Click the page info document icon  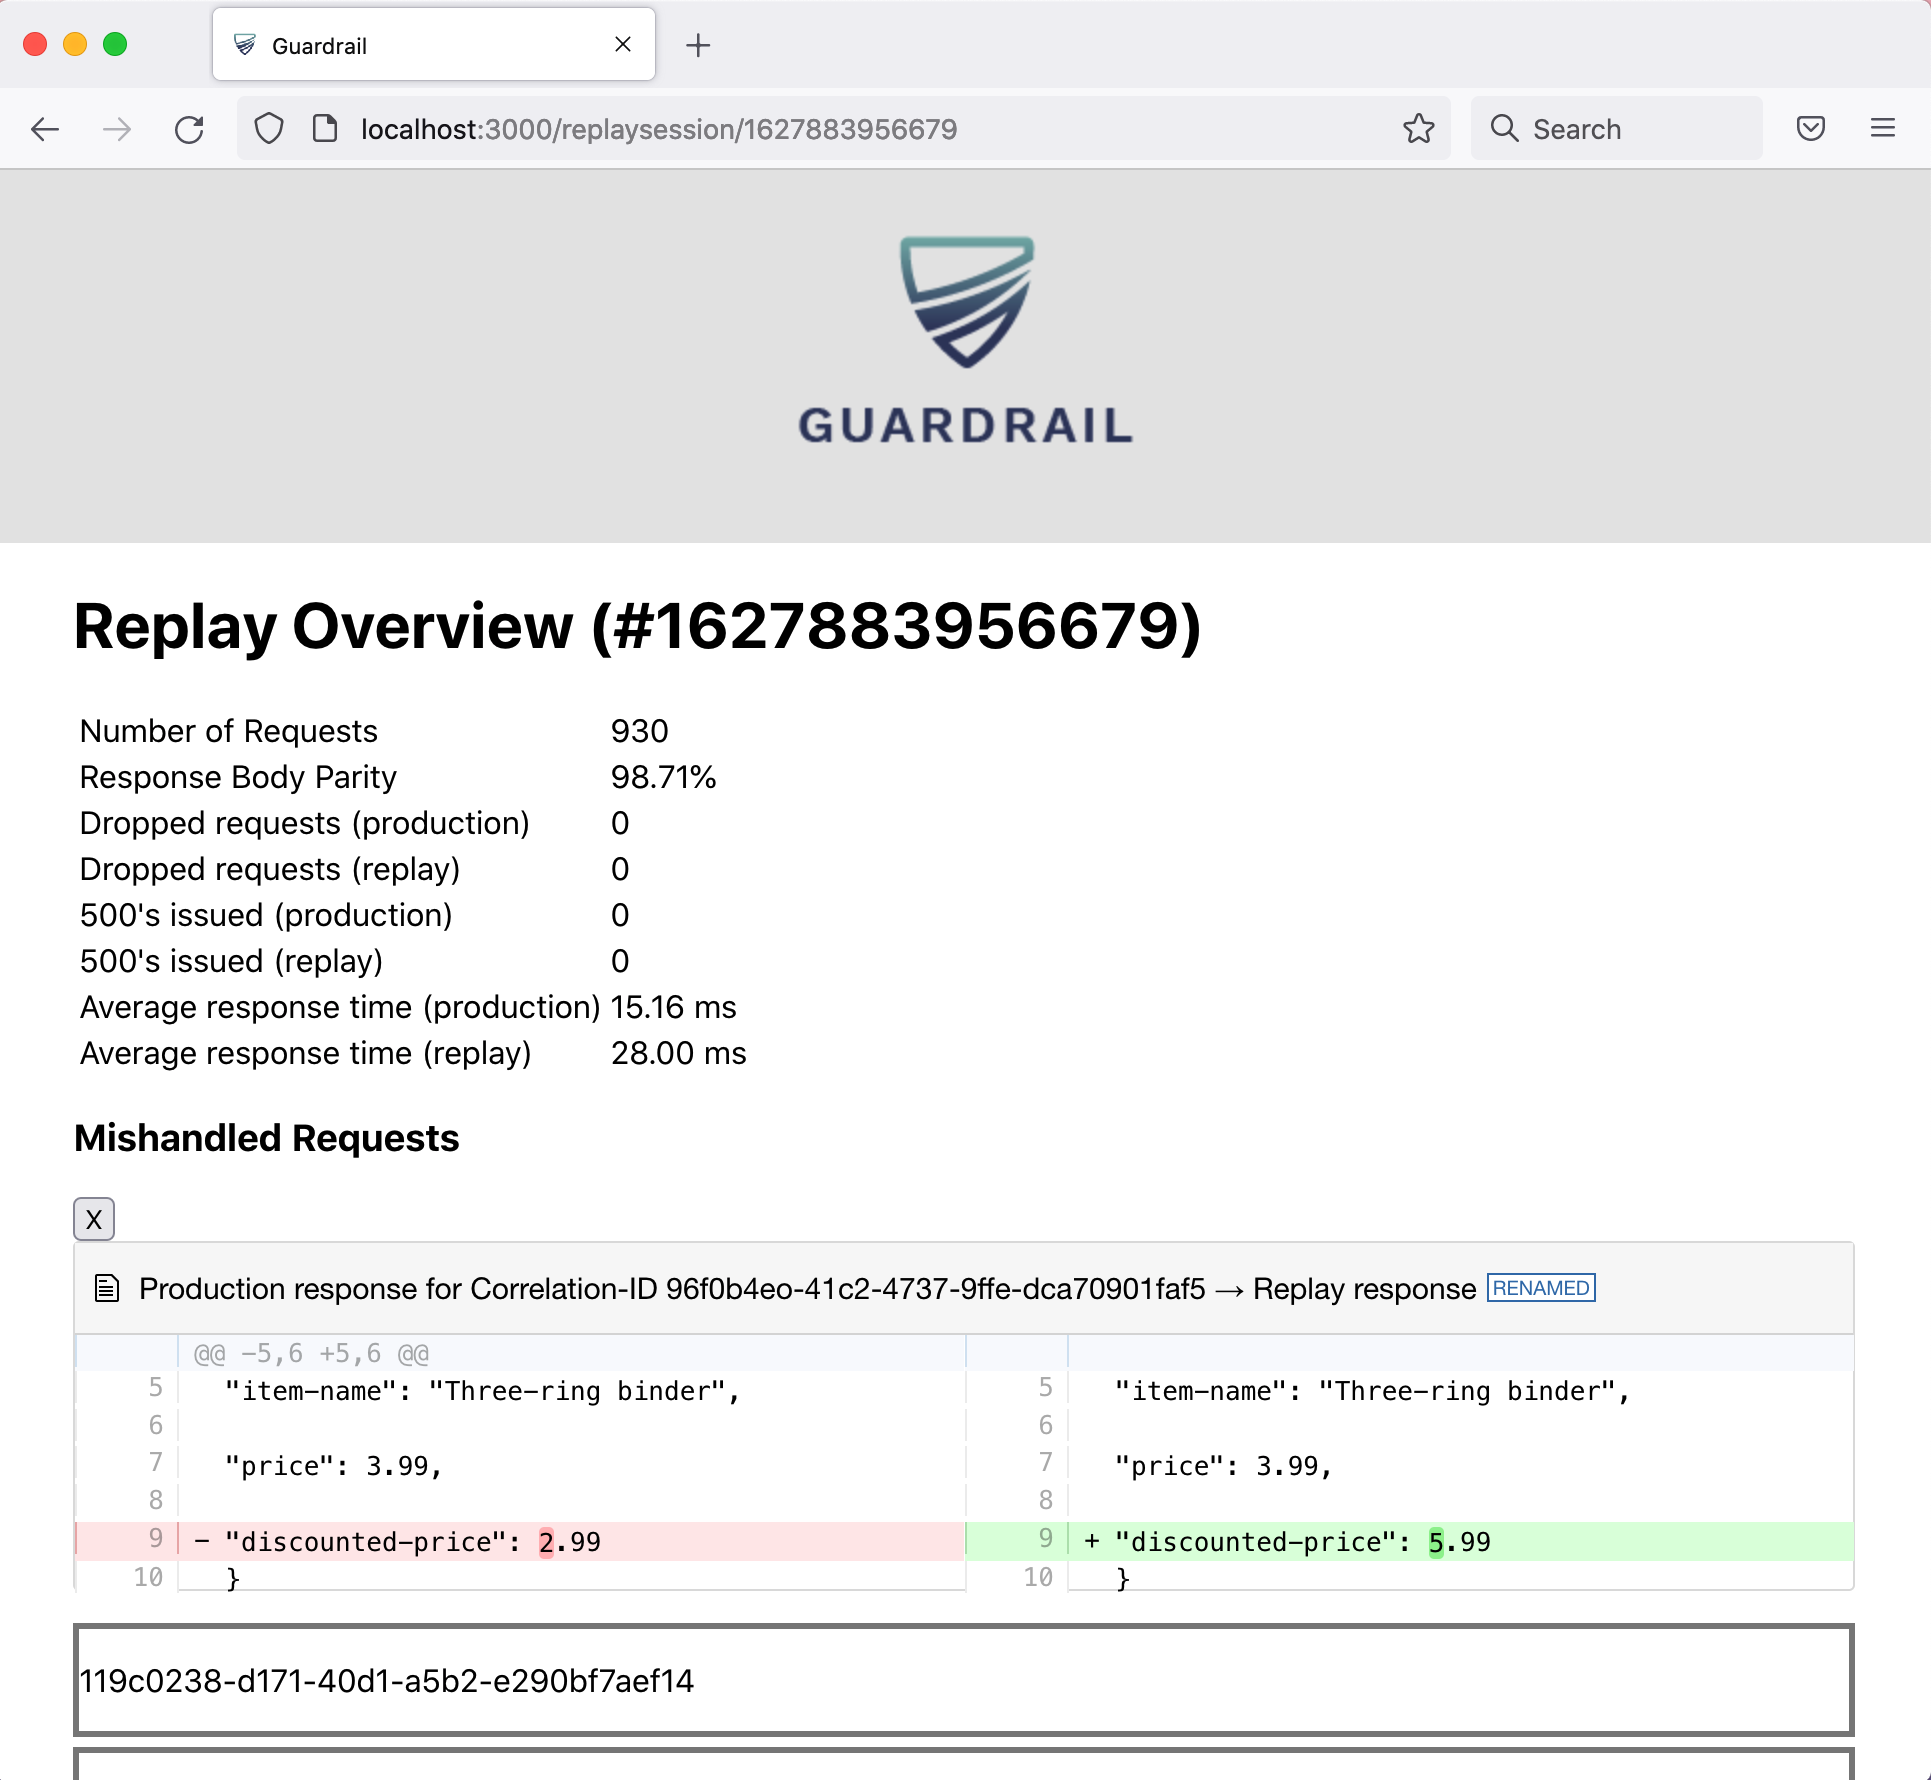(x=325, y=129)
